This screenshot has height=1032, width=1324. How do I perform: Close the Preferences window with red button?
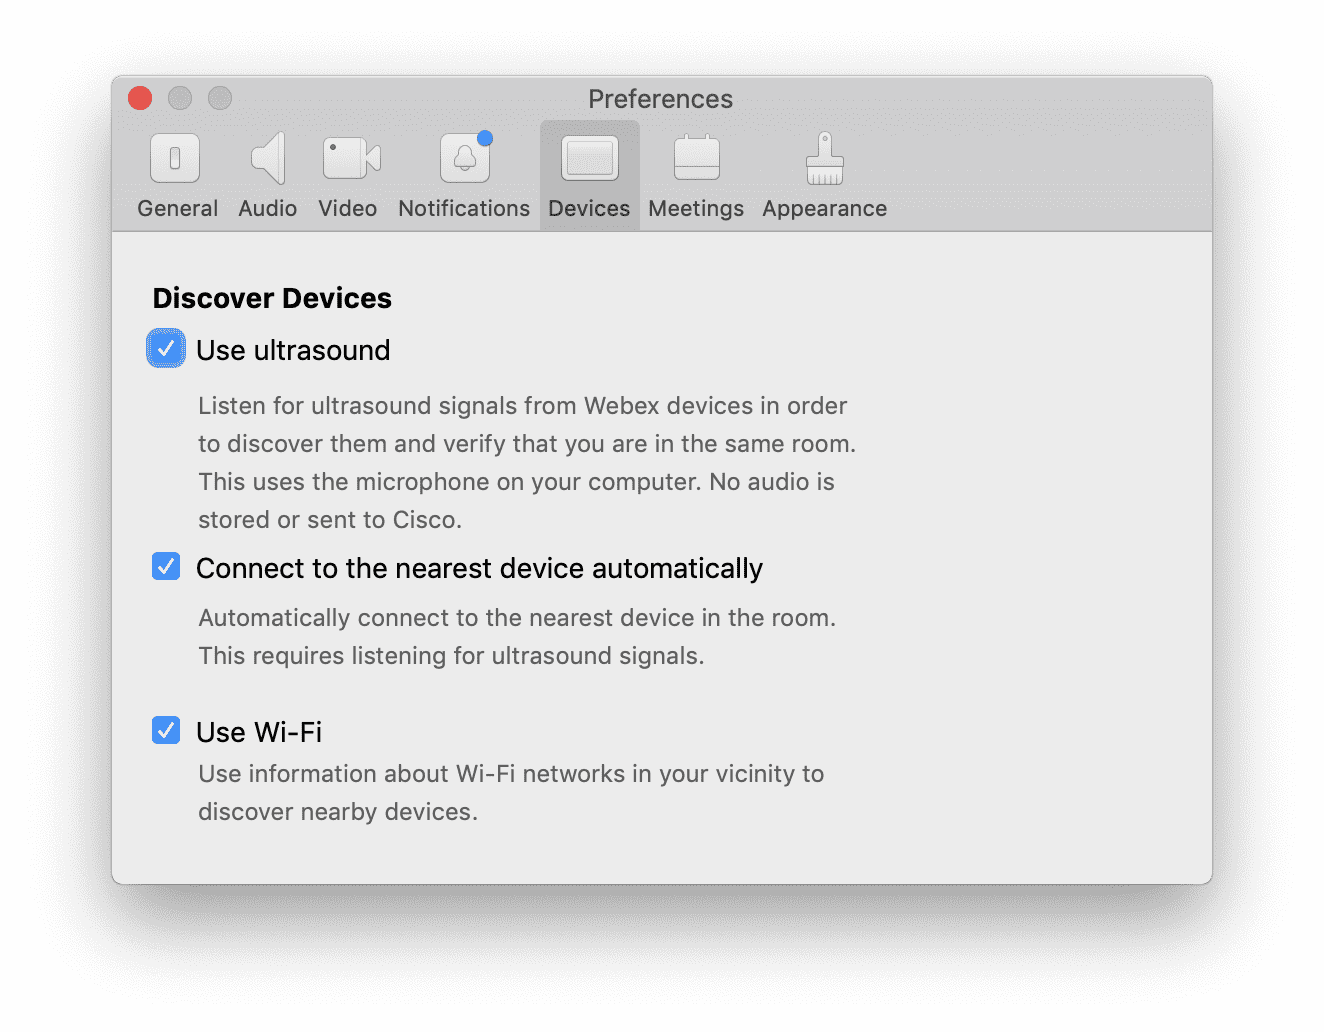[x=140, y=98]
